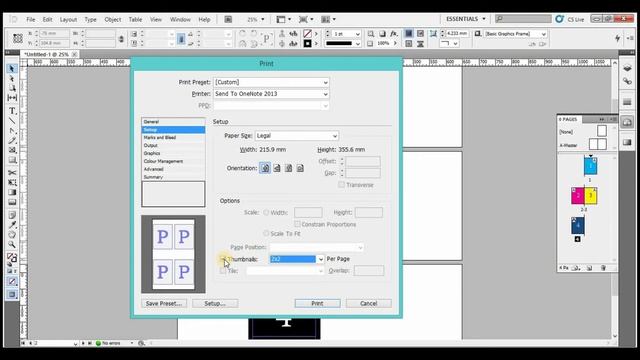This screenshot has height=360, width=640.
Task: Open the Window menu
Action: (x=180, y=19)
